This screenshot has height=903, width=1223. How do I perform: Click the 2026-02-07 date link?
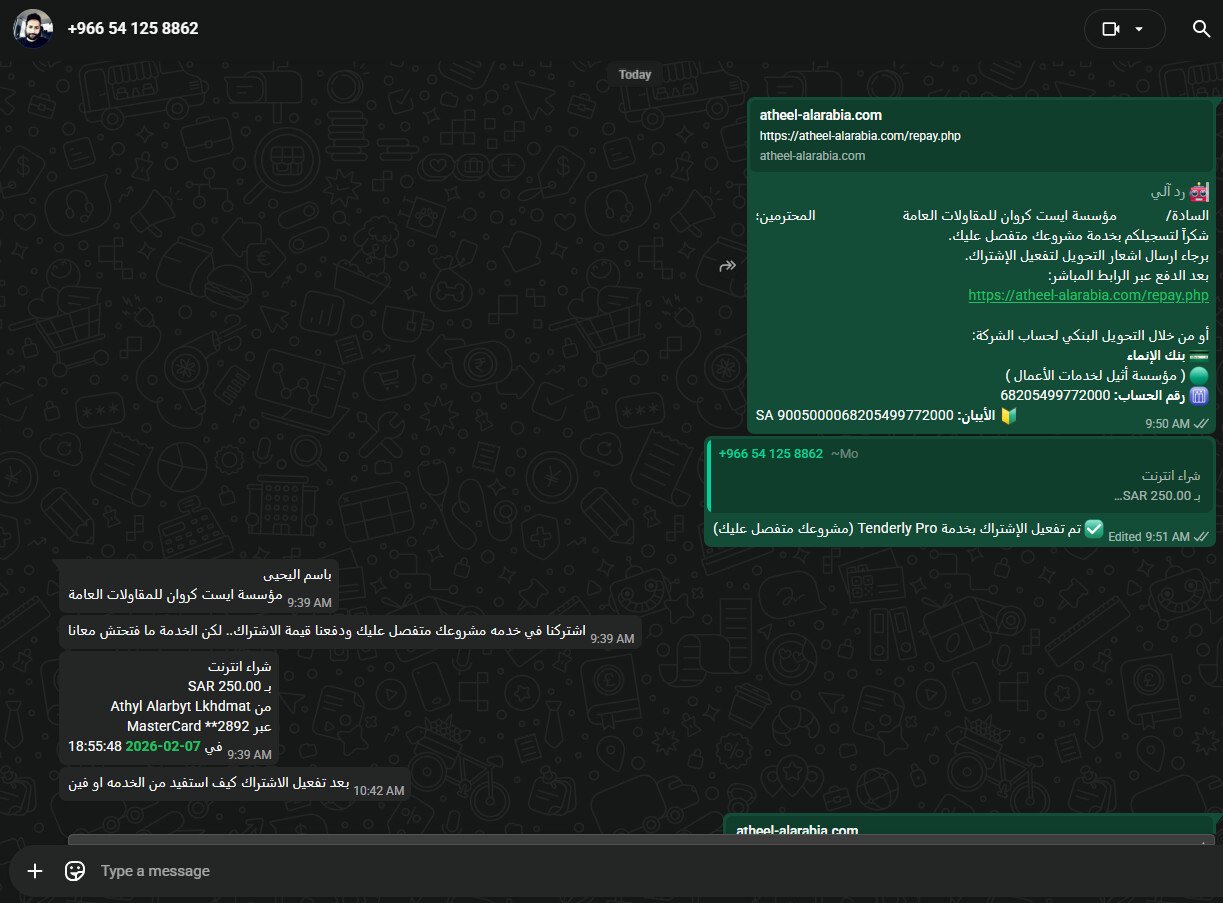(x=163, y=746)
